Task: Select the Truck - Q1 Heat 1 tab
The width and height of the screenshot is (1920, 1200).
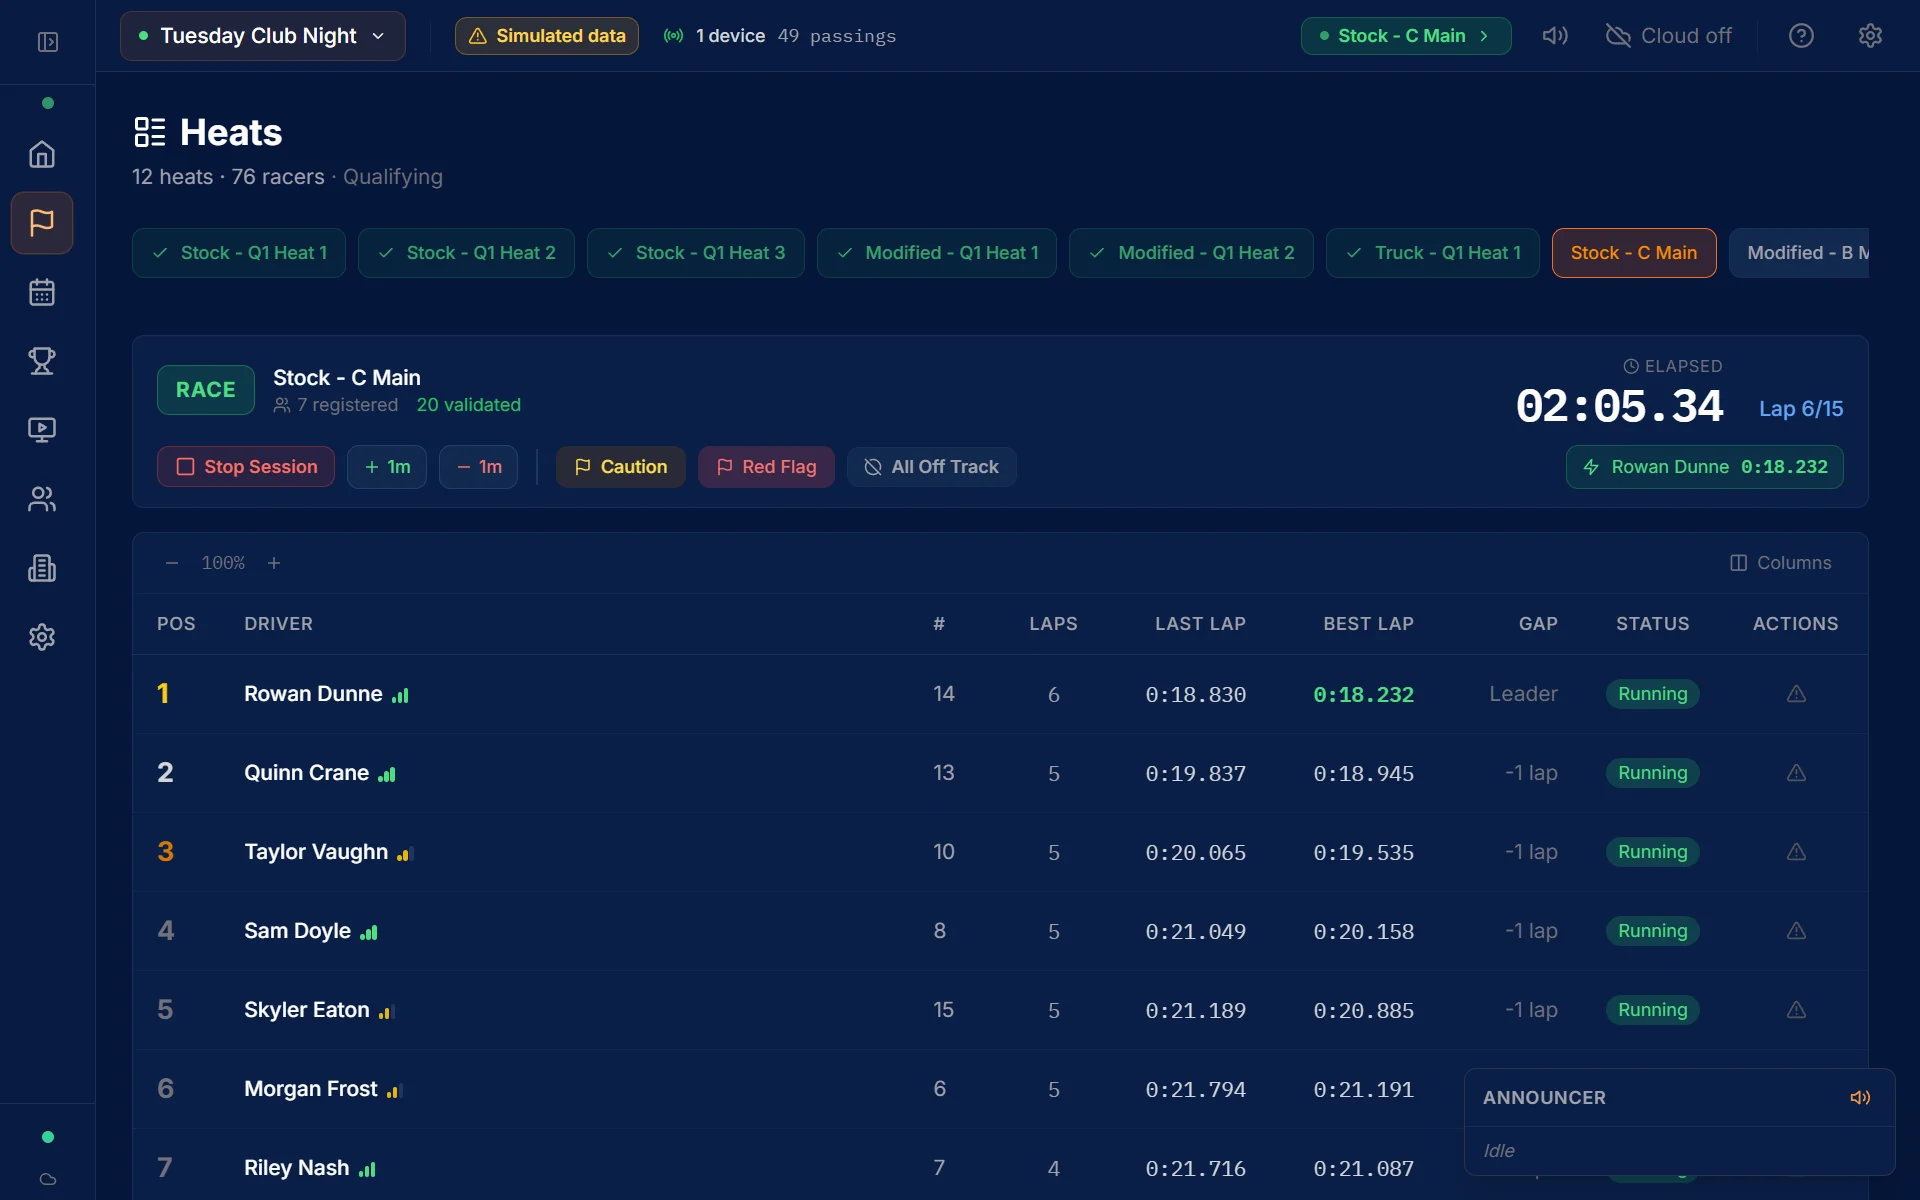Action: [x=1433, y=253]
